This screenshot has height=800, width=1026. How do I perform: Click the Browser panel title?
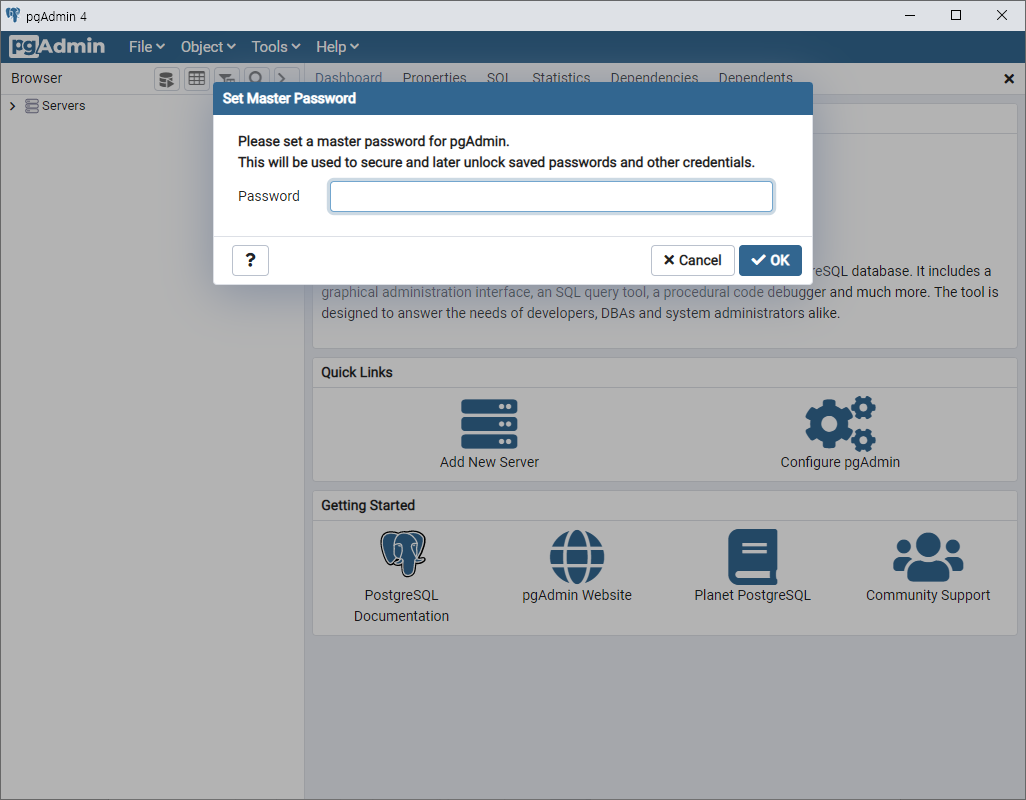pos(37,78)
